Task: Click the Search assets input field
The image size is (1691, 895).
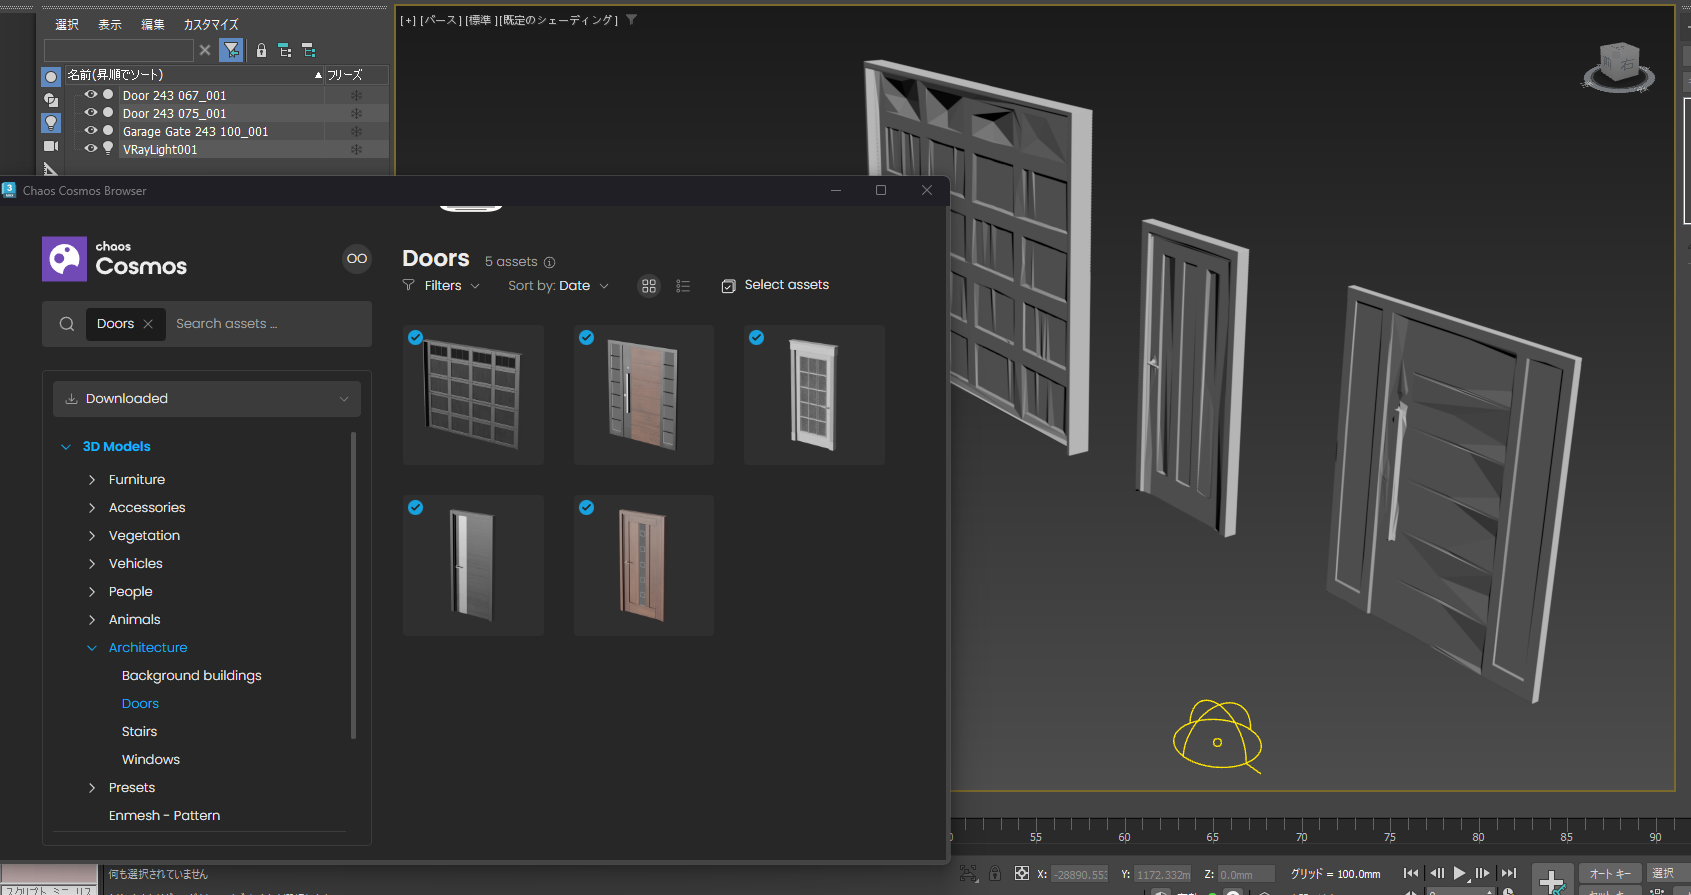Action: pos(265,324)
